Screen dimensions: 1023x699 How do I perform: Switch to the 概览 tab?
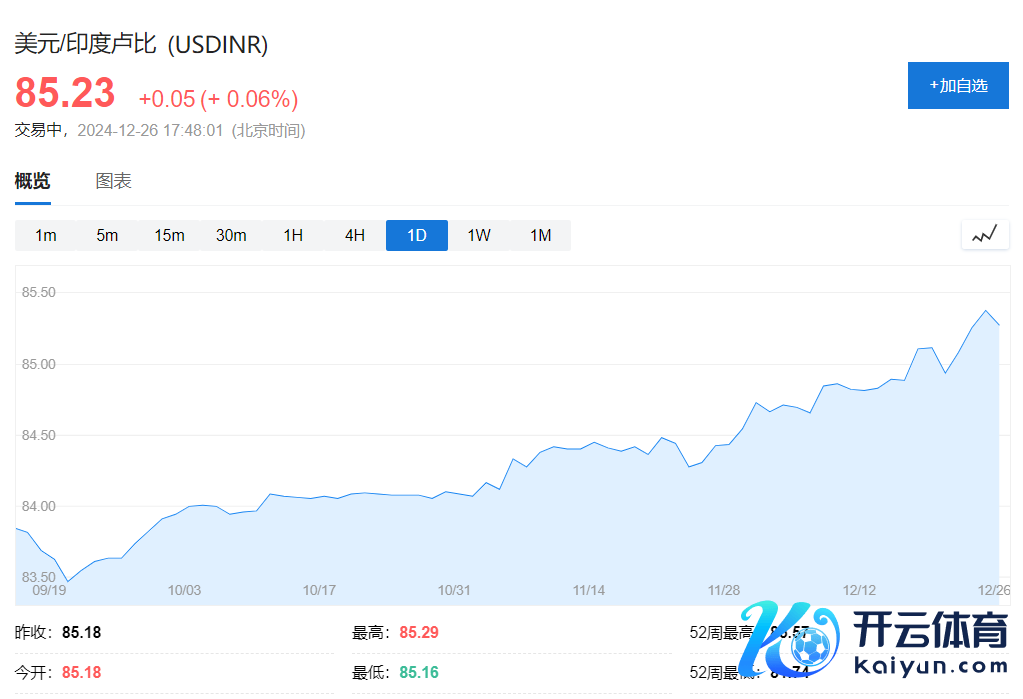pyautogui.click(x=32, y=181)
